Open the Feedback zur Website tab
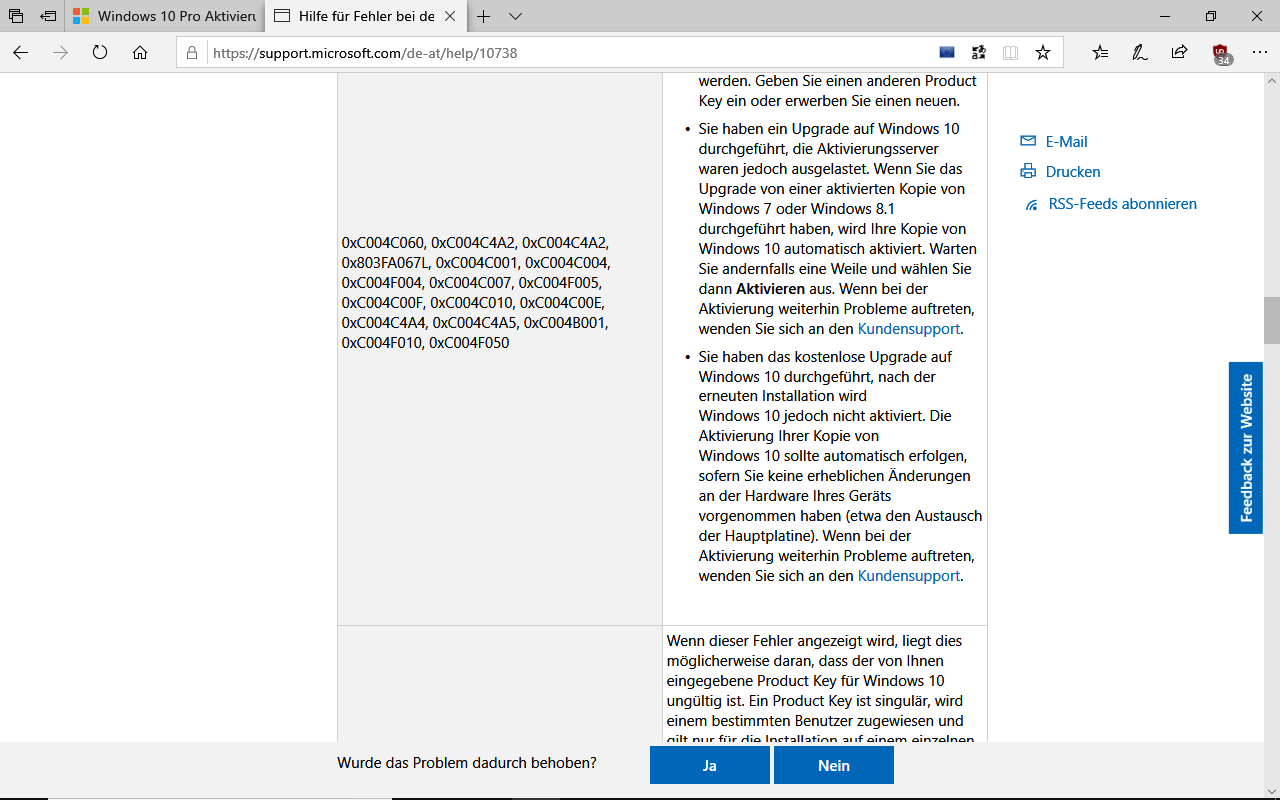 [x=1246, y=448]
